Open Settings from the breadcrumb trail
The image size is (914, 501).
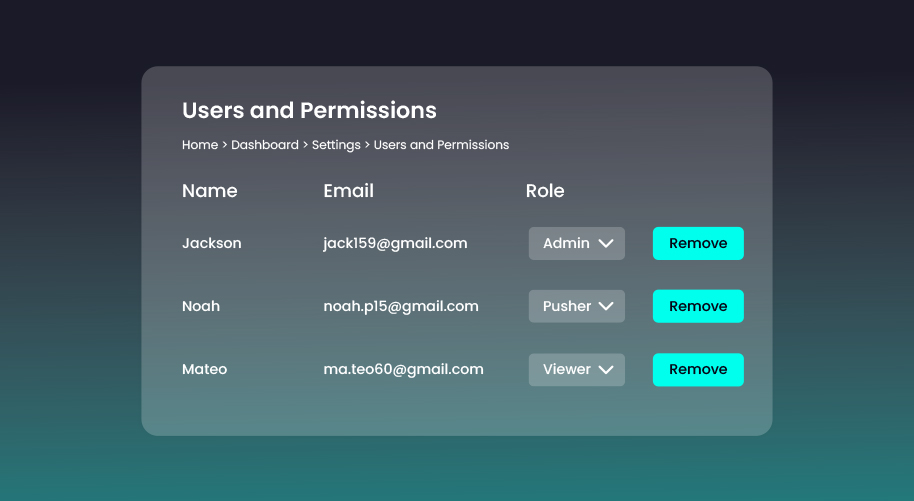click(336, 145)
